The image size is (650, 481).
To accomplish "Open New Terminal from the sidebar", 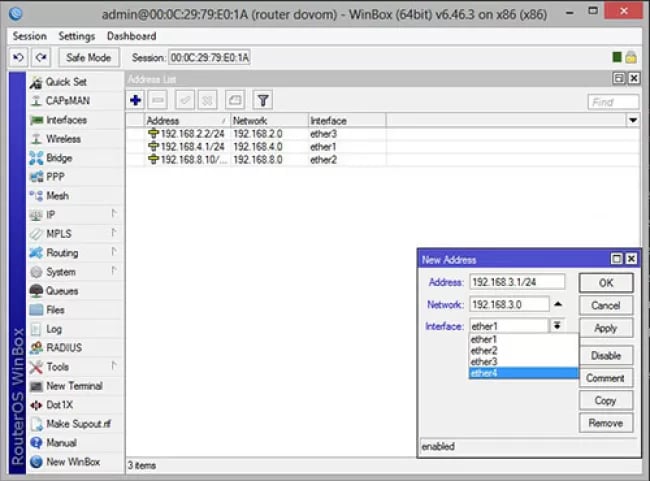I will click(73, 386).
